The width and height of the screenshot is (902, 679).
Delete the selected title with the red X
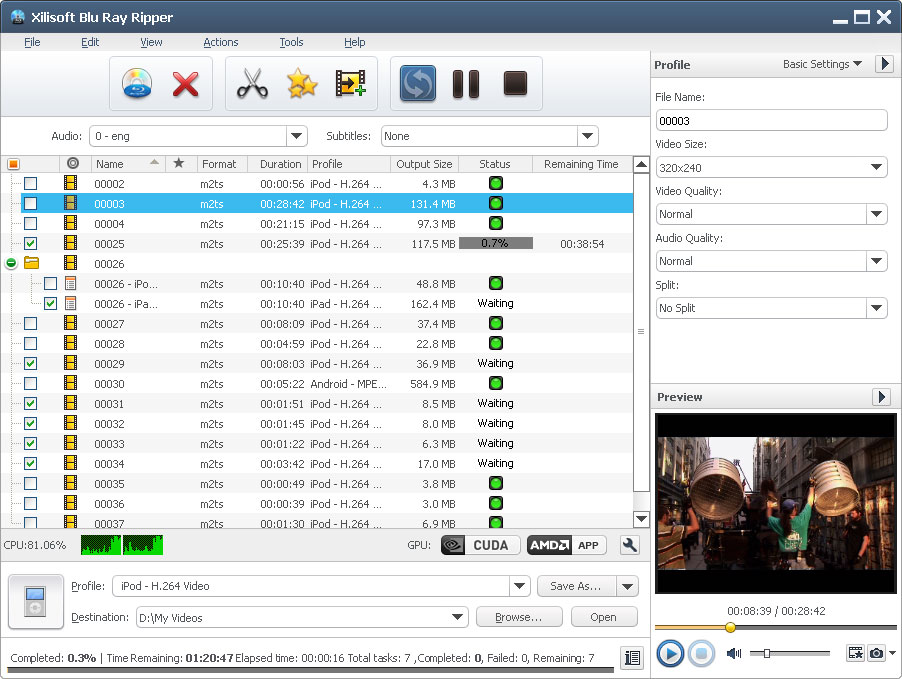click(x=185, y=84)
